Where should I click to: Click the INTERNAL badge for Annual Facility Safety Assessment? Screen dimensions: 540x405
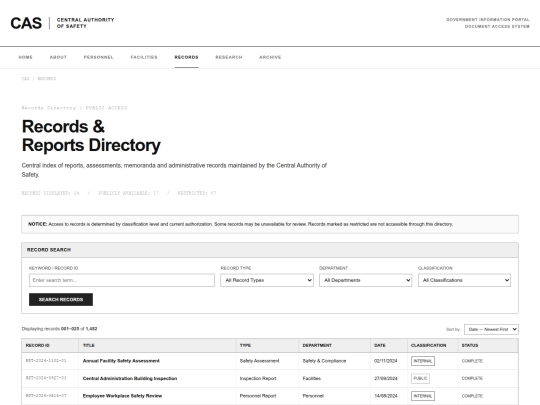[423, 361]
